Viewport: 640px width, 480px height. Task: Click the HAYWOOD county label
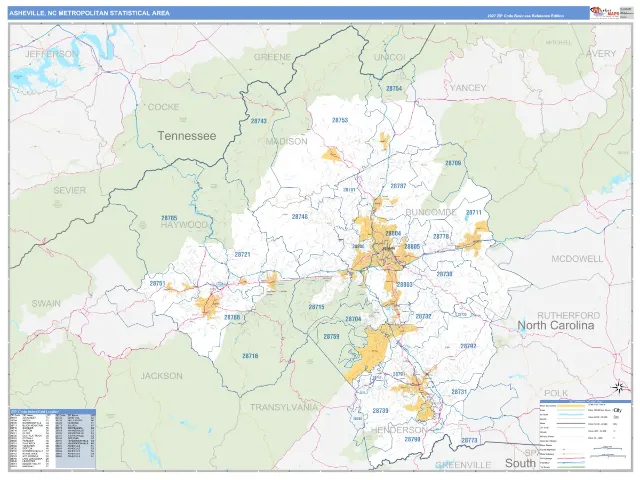point(184,225)
